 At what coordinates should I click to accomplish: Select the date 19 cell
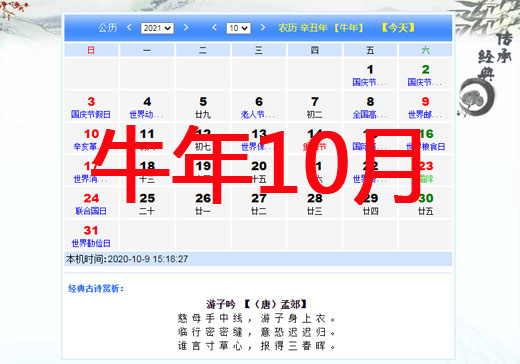point(203,171)
